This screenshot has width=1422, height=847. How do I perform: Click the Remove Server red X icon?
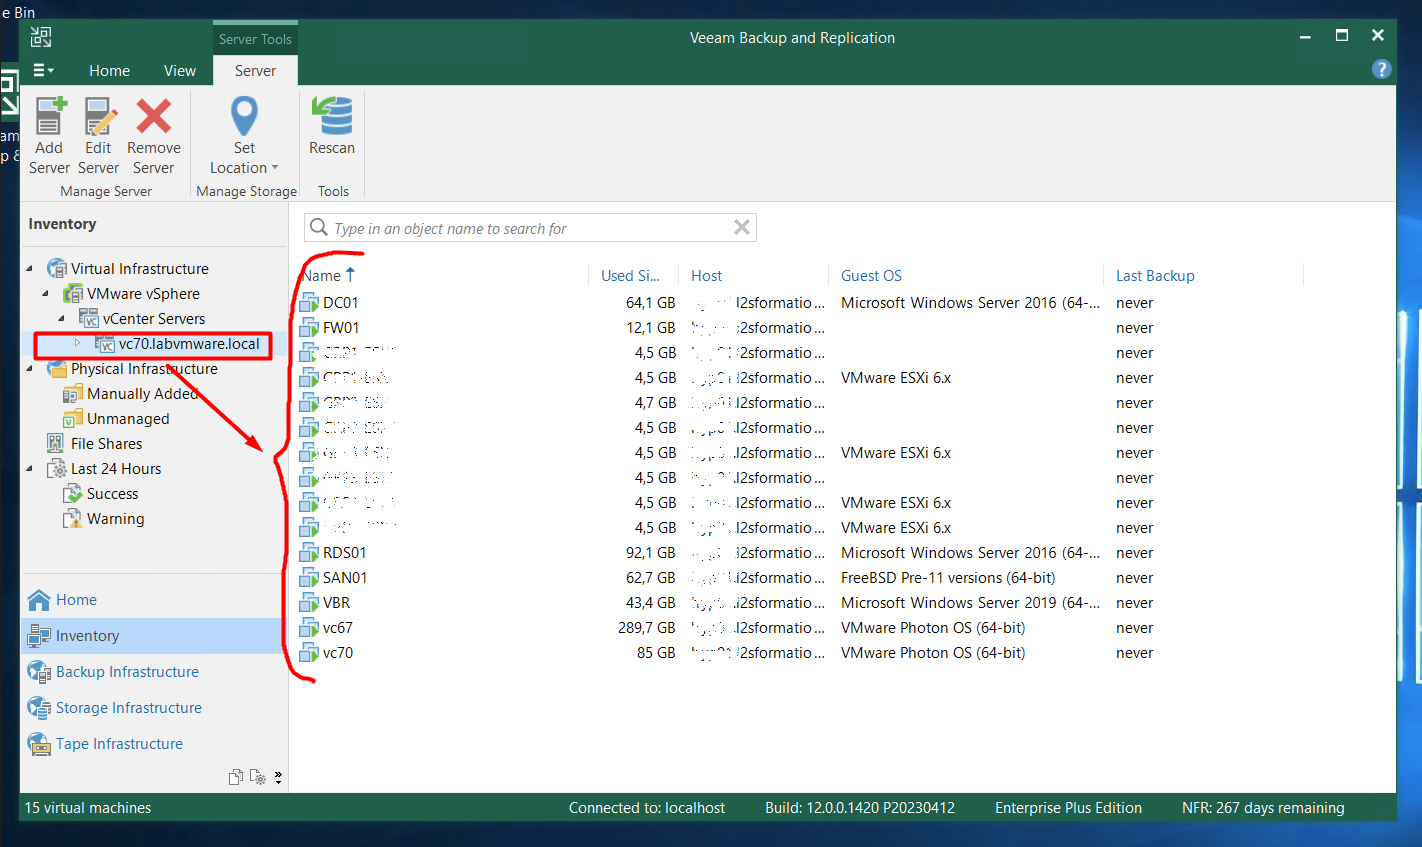154,116
